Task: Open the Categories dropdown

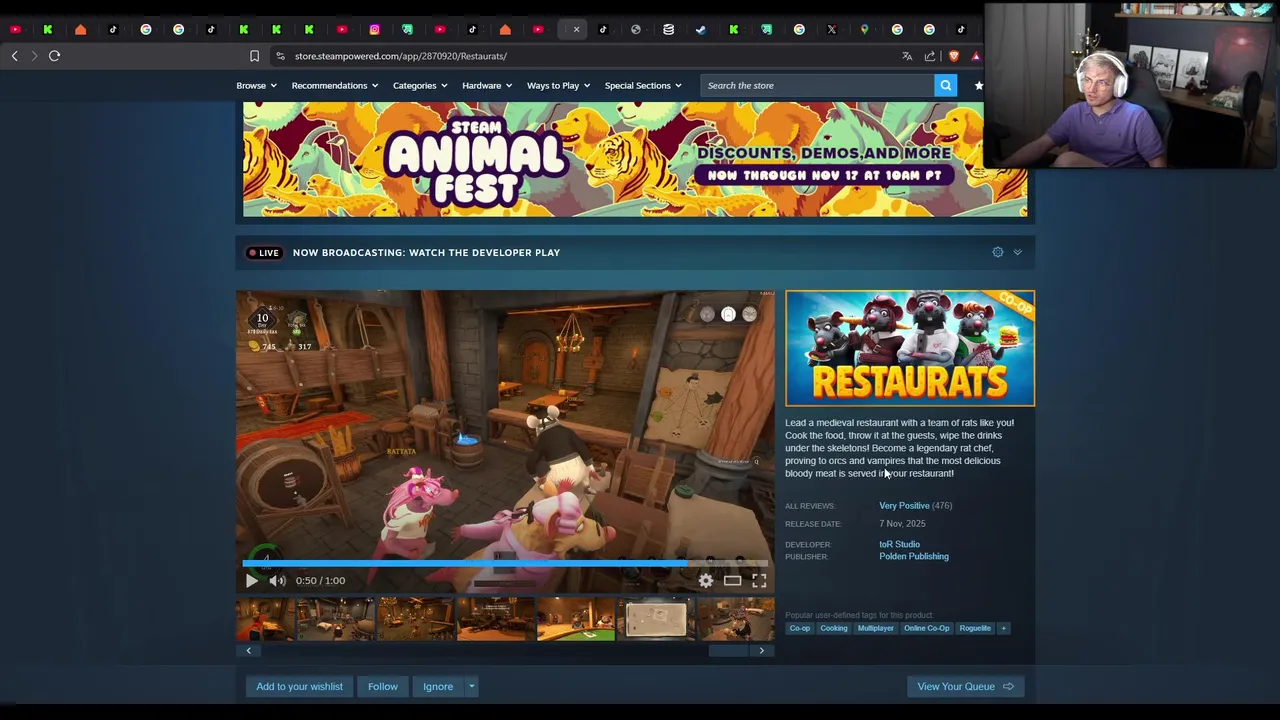Action: 420,85
